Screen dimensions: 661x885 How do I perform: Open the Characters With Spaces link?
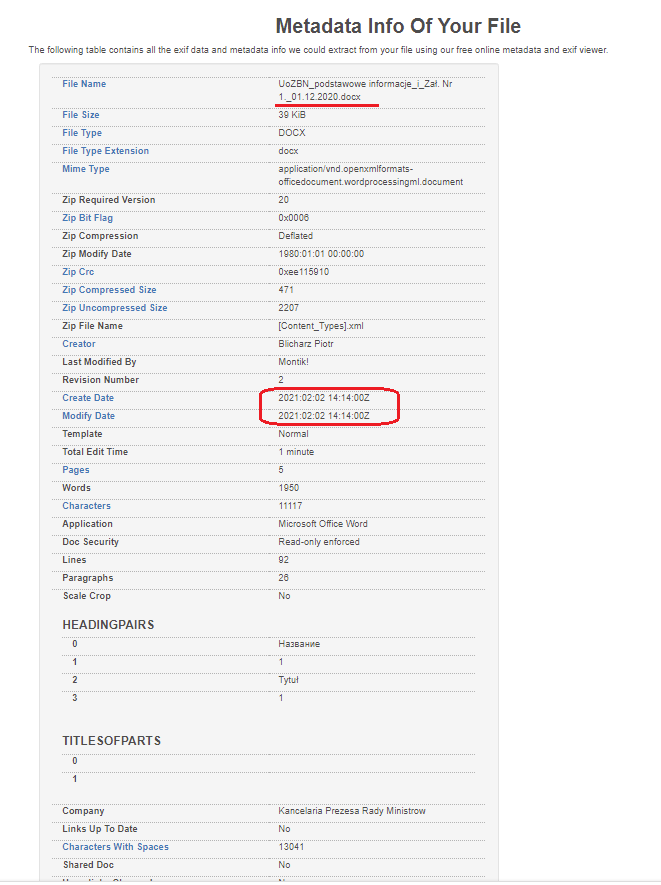click(115, 847)
